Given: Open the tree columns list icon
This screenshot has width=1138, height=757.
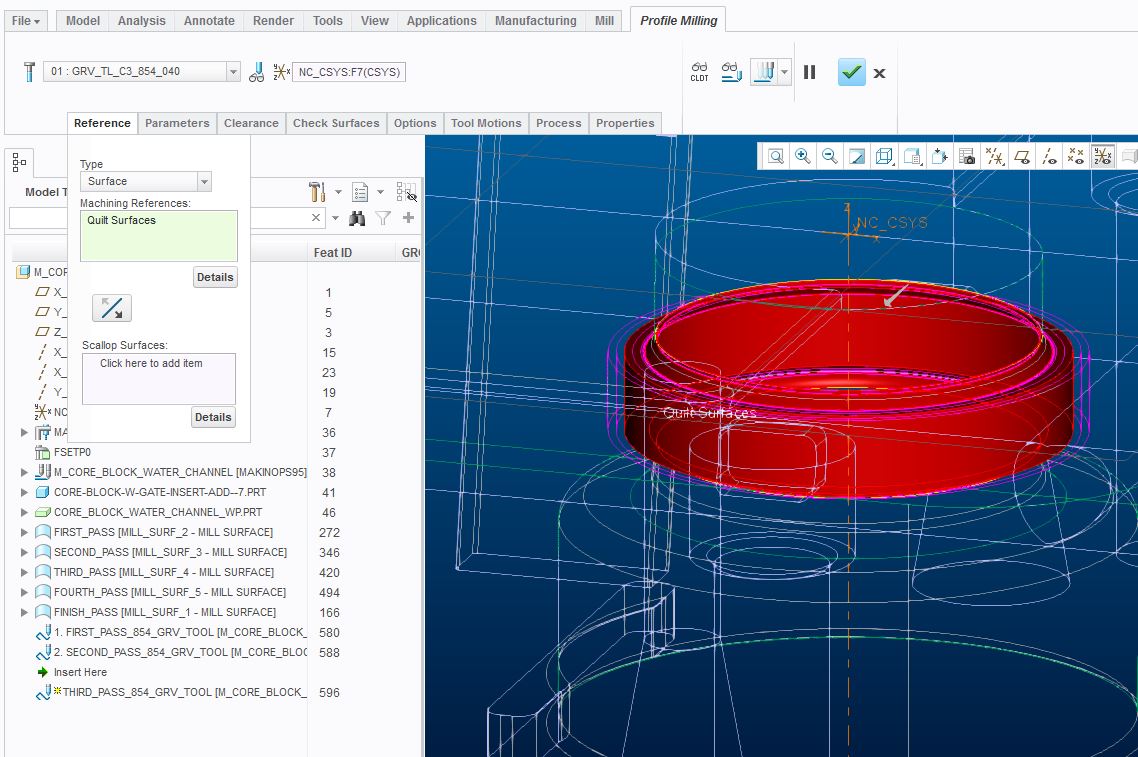Looking at the screenshot, I should 360,192.
